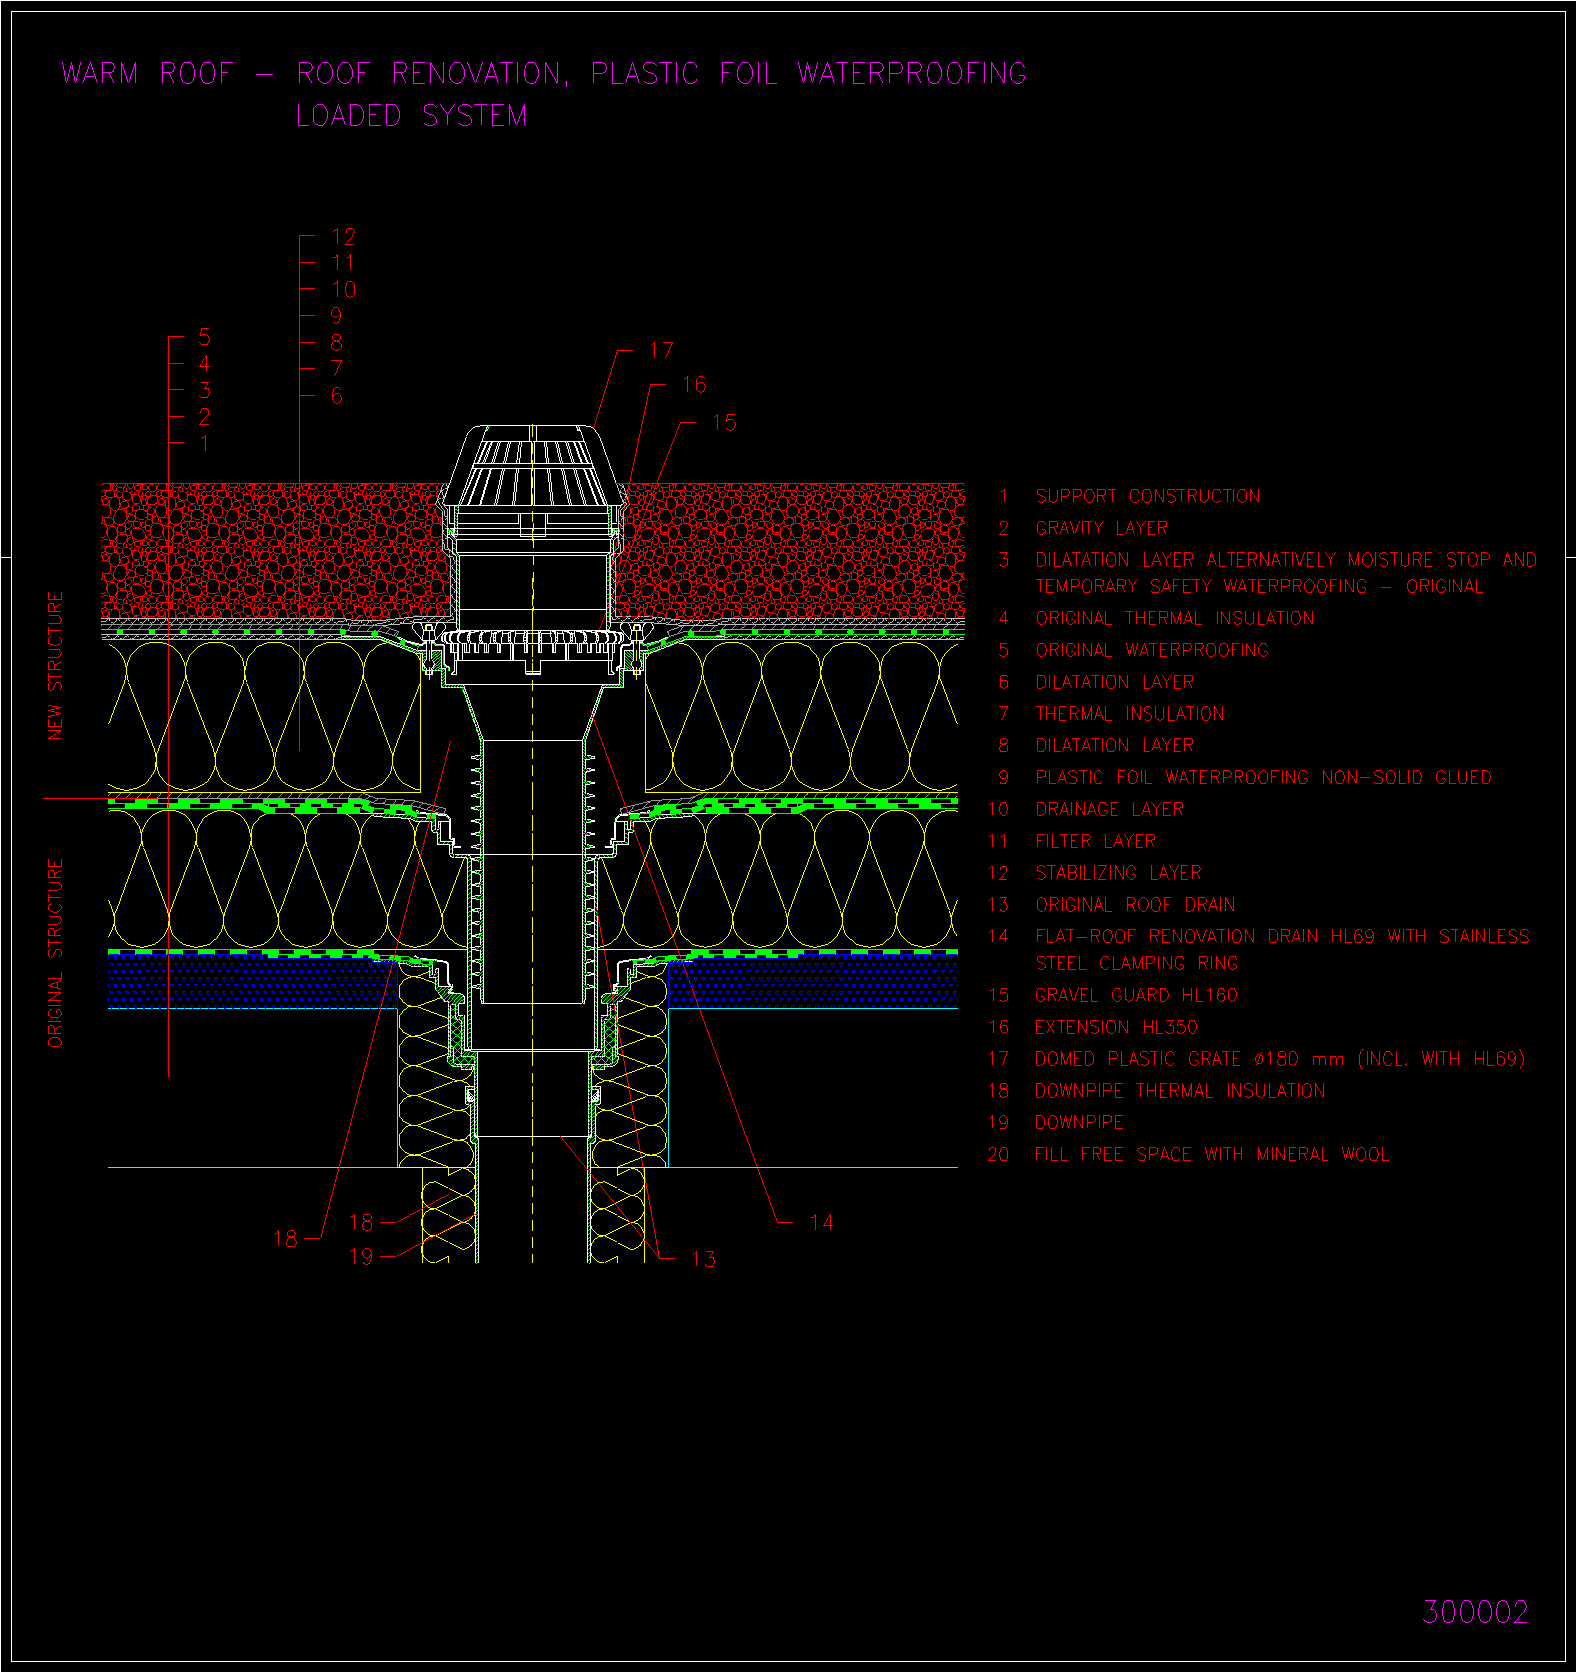The width and height of the screenshot is (1577, 1673).
Task: Select legend entry 'SUPPORT CONSTRUCTION'
Action: point(1148,496)
